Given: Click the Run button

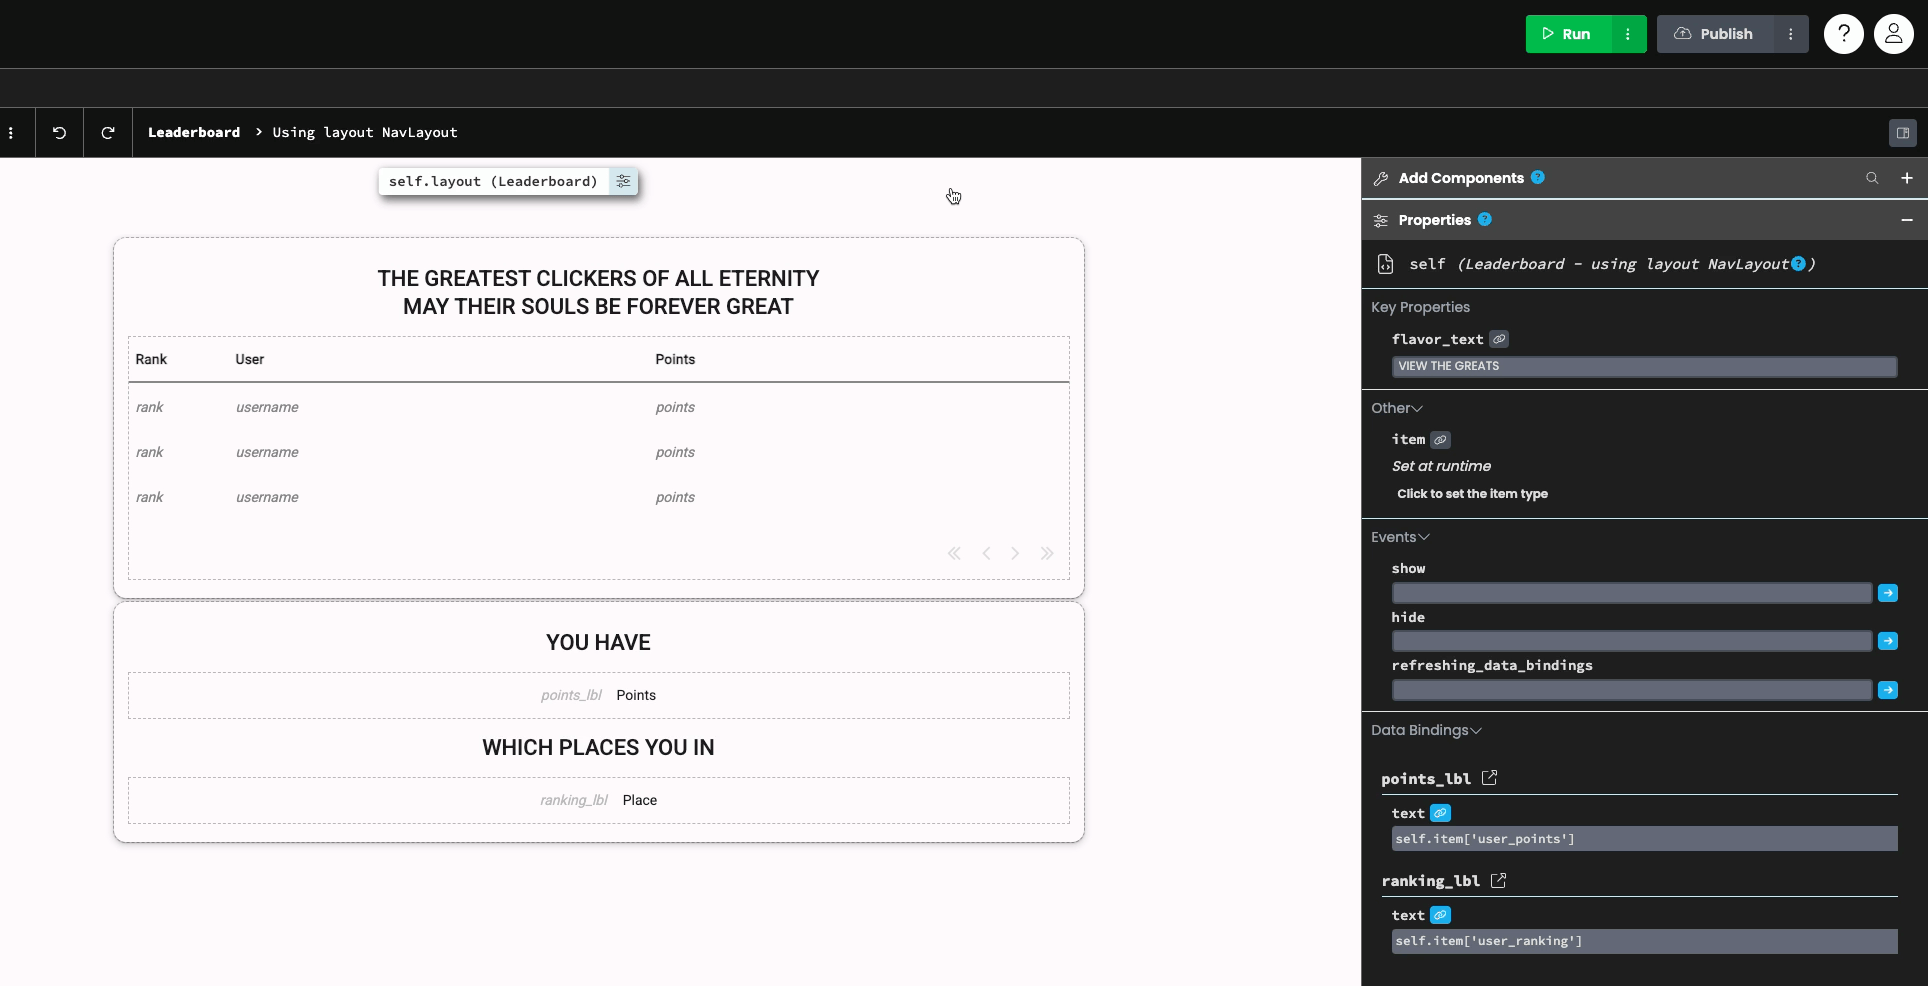Looking at the screenshot, I should point(1567,33).
